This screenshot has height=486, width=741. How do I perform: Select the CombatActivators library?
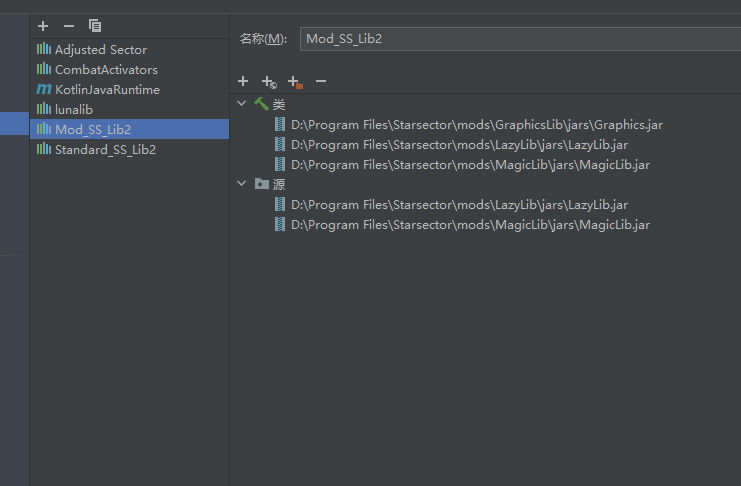pos(106,69)
